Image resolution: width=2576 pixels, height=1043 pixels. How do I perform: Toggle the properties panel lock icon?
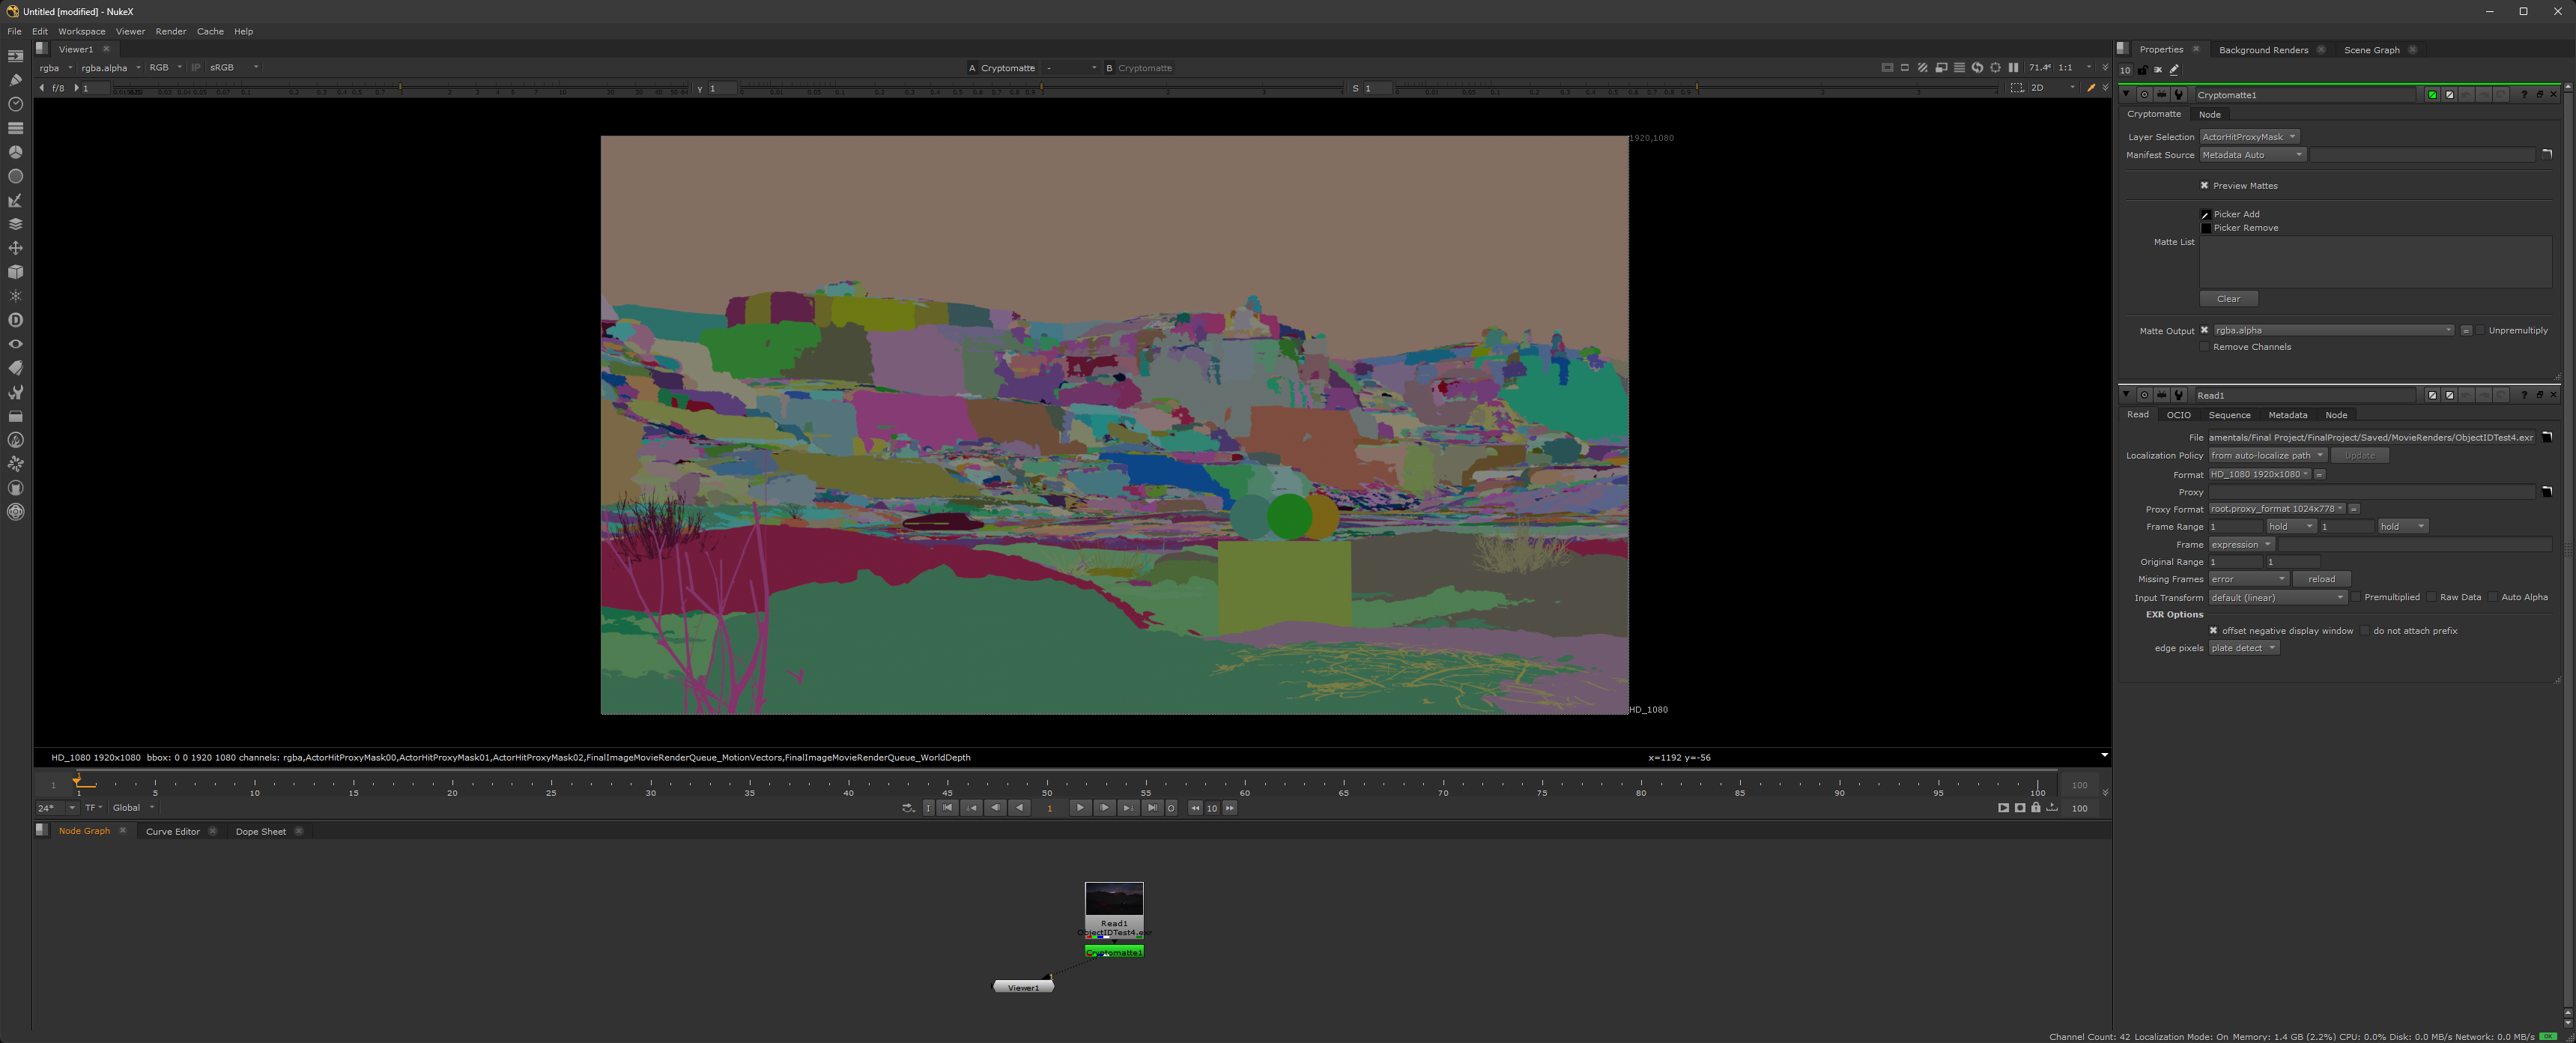2142,70
